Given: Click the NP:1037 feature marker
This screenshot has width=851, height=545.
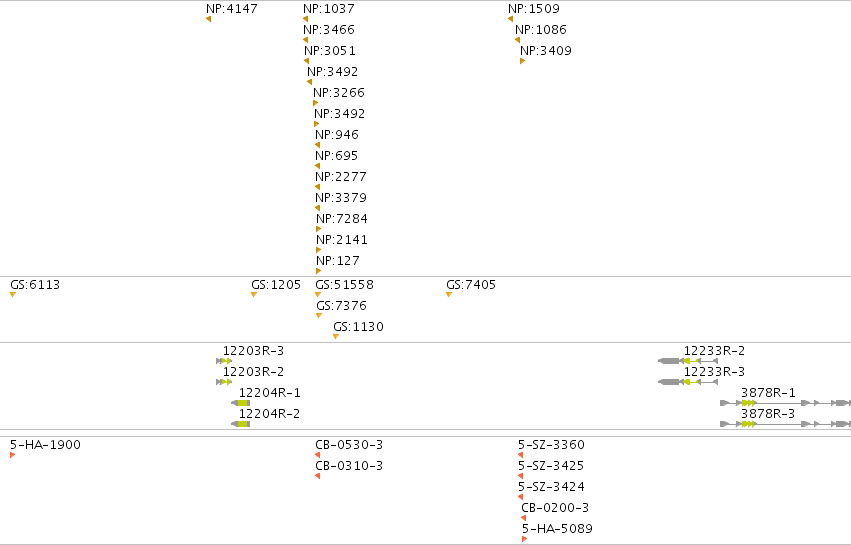Looking at the screenshot, I should (306, 20).
